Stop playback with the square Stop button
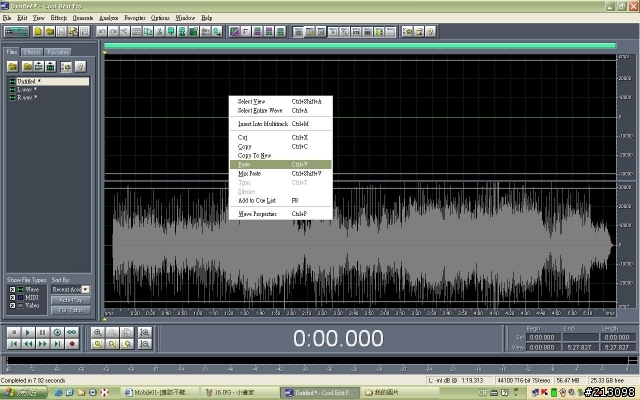Screen dimensions: 640x400 13,332
